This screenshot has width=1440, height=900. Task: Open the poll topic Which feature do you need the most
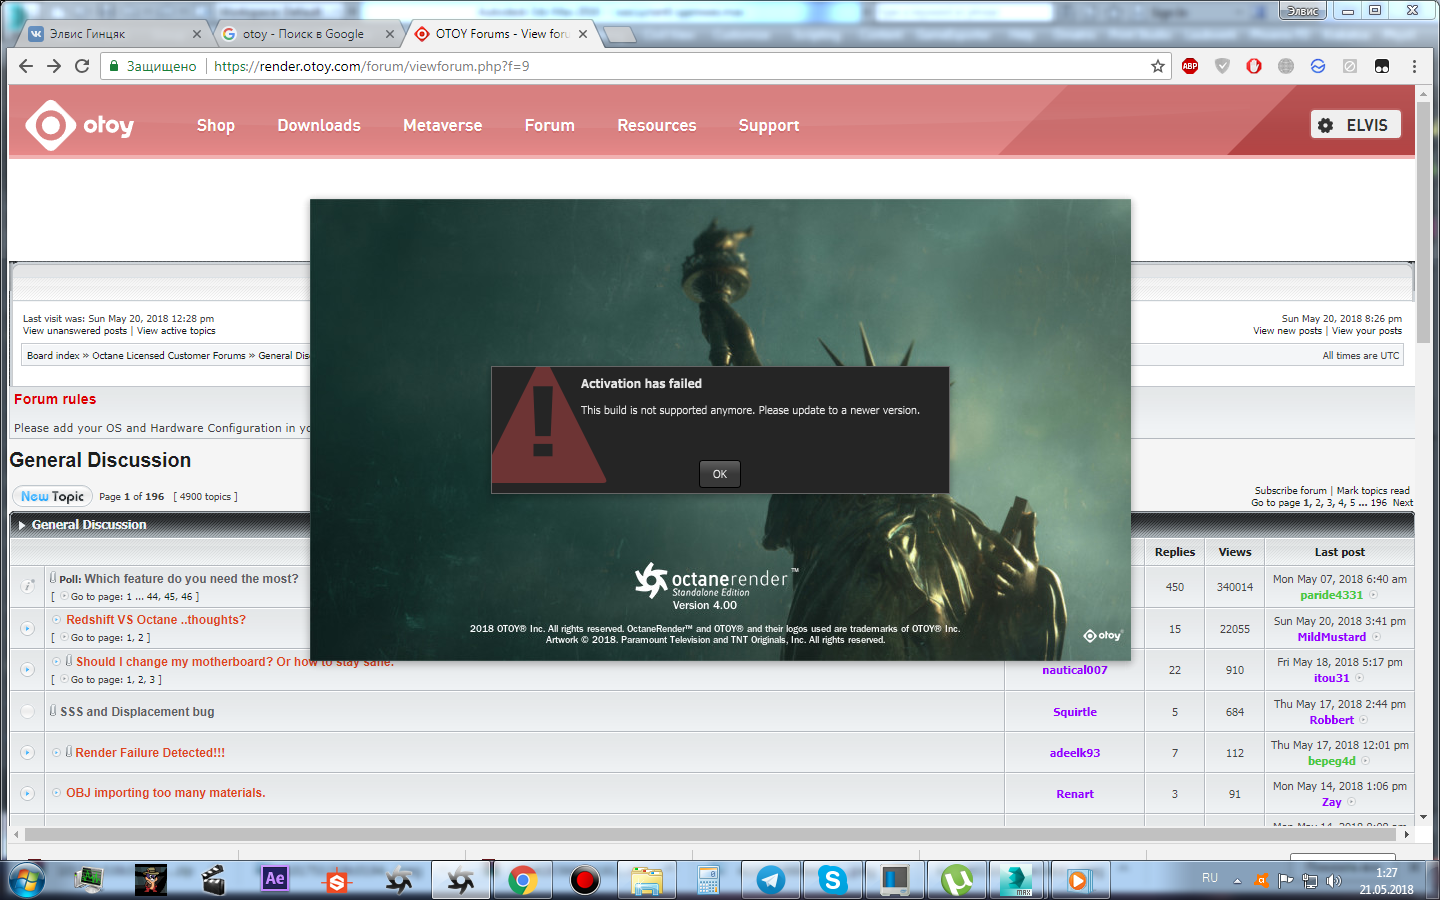coord(191,579)
